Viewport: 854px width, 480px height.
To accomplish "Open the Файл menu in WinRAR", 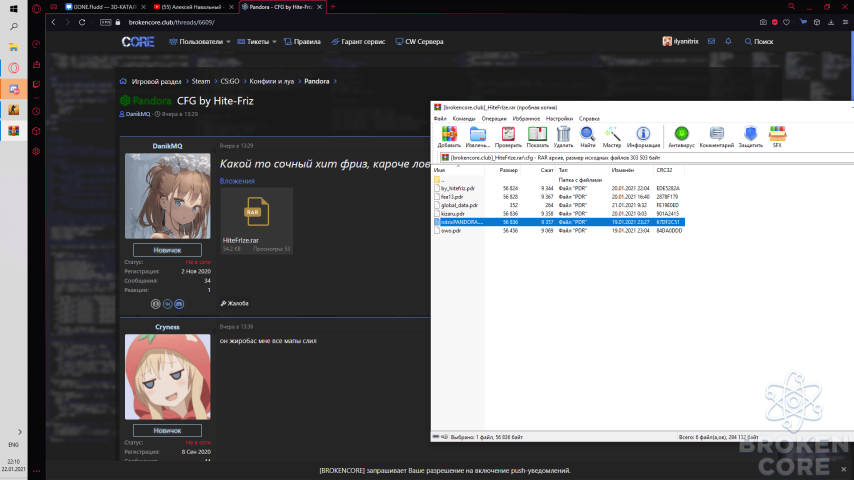I will (440, 118).
